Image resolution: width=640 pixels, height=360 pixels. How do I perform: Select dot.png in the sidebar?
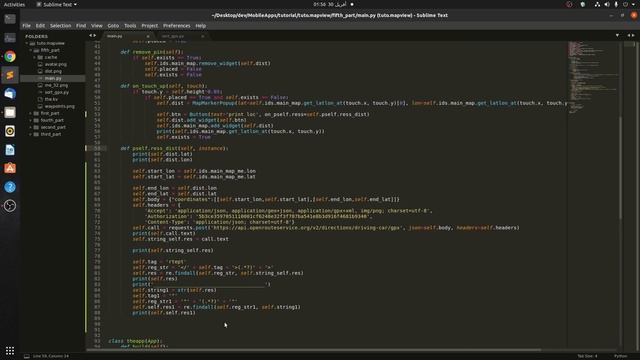click(x=53, y=71)
